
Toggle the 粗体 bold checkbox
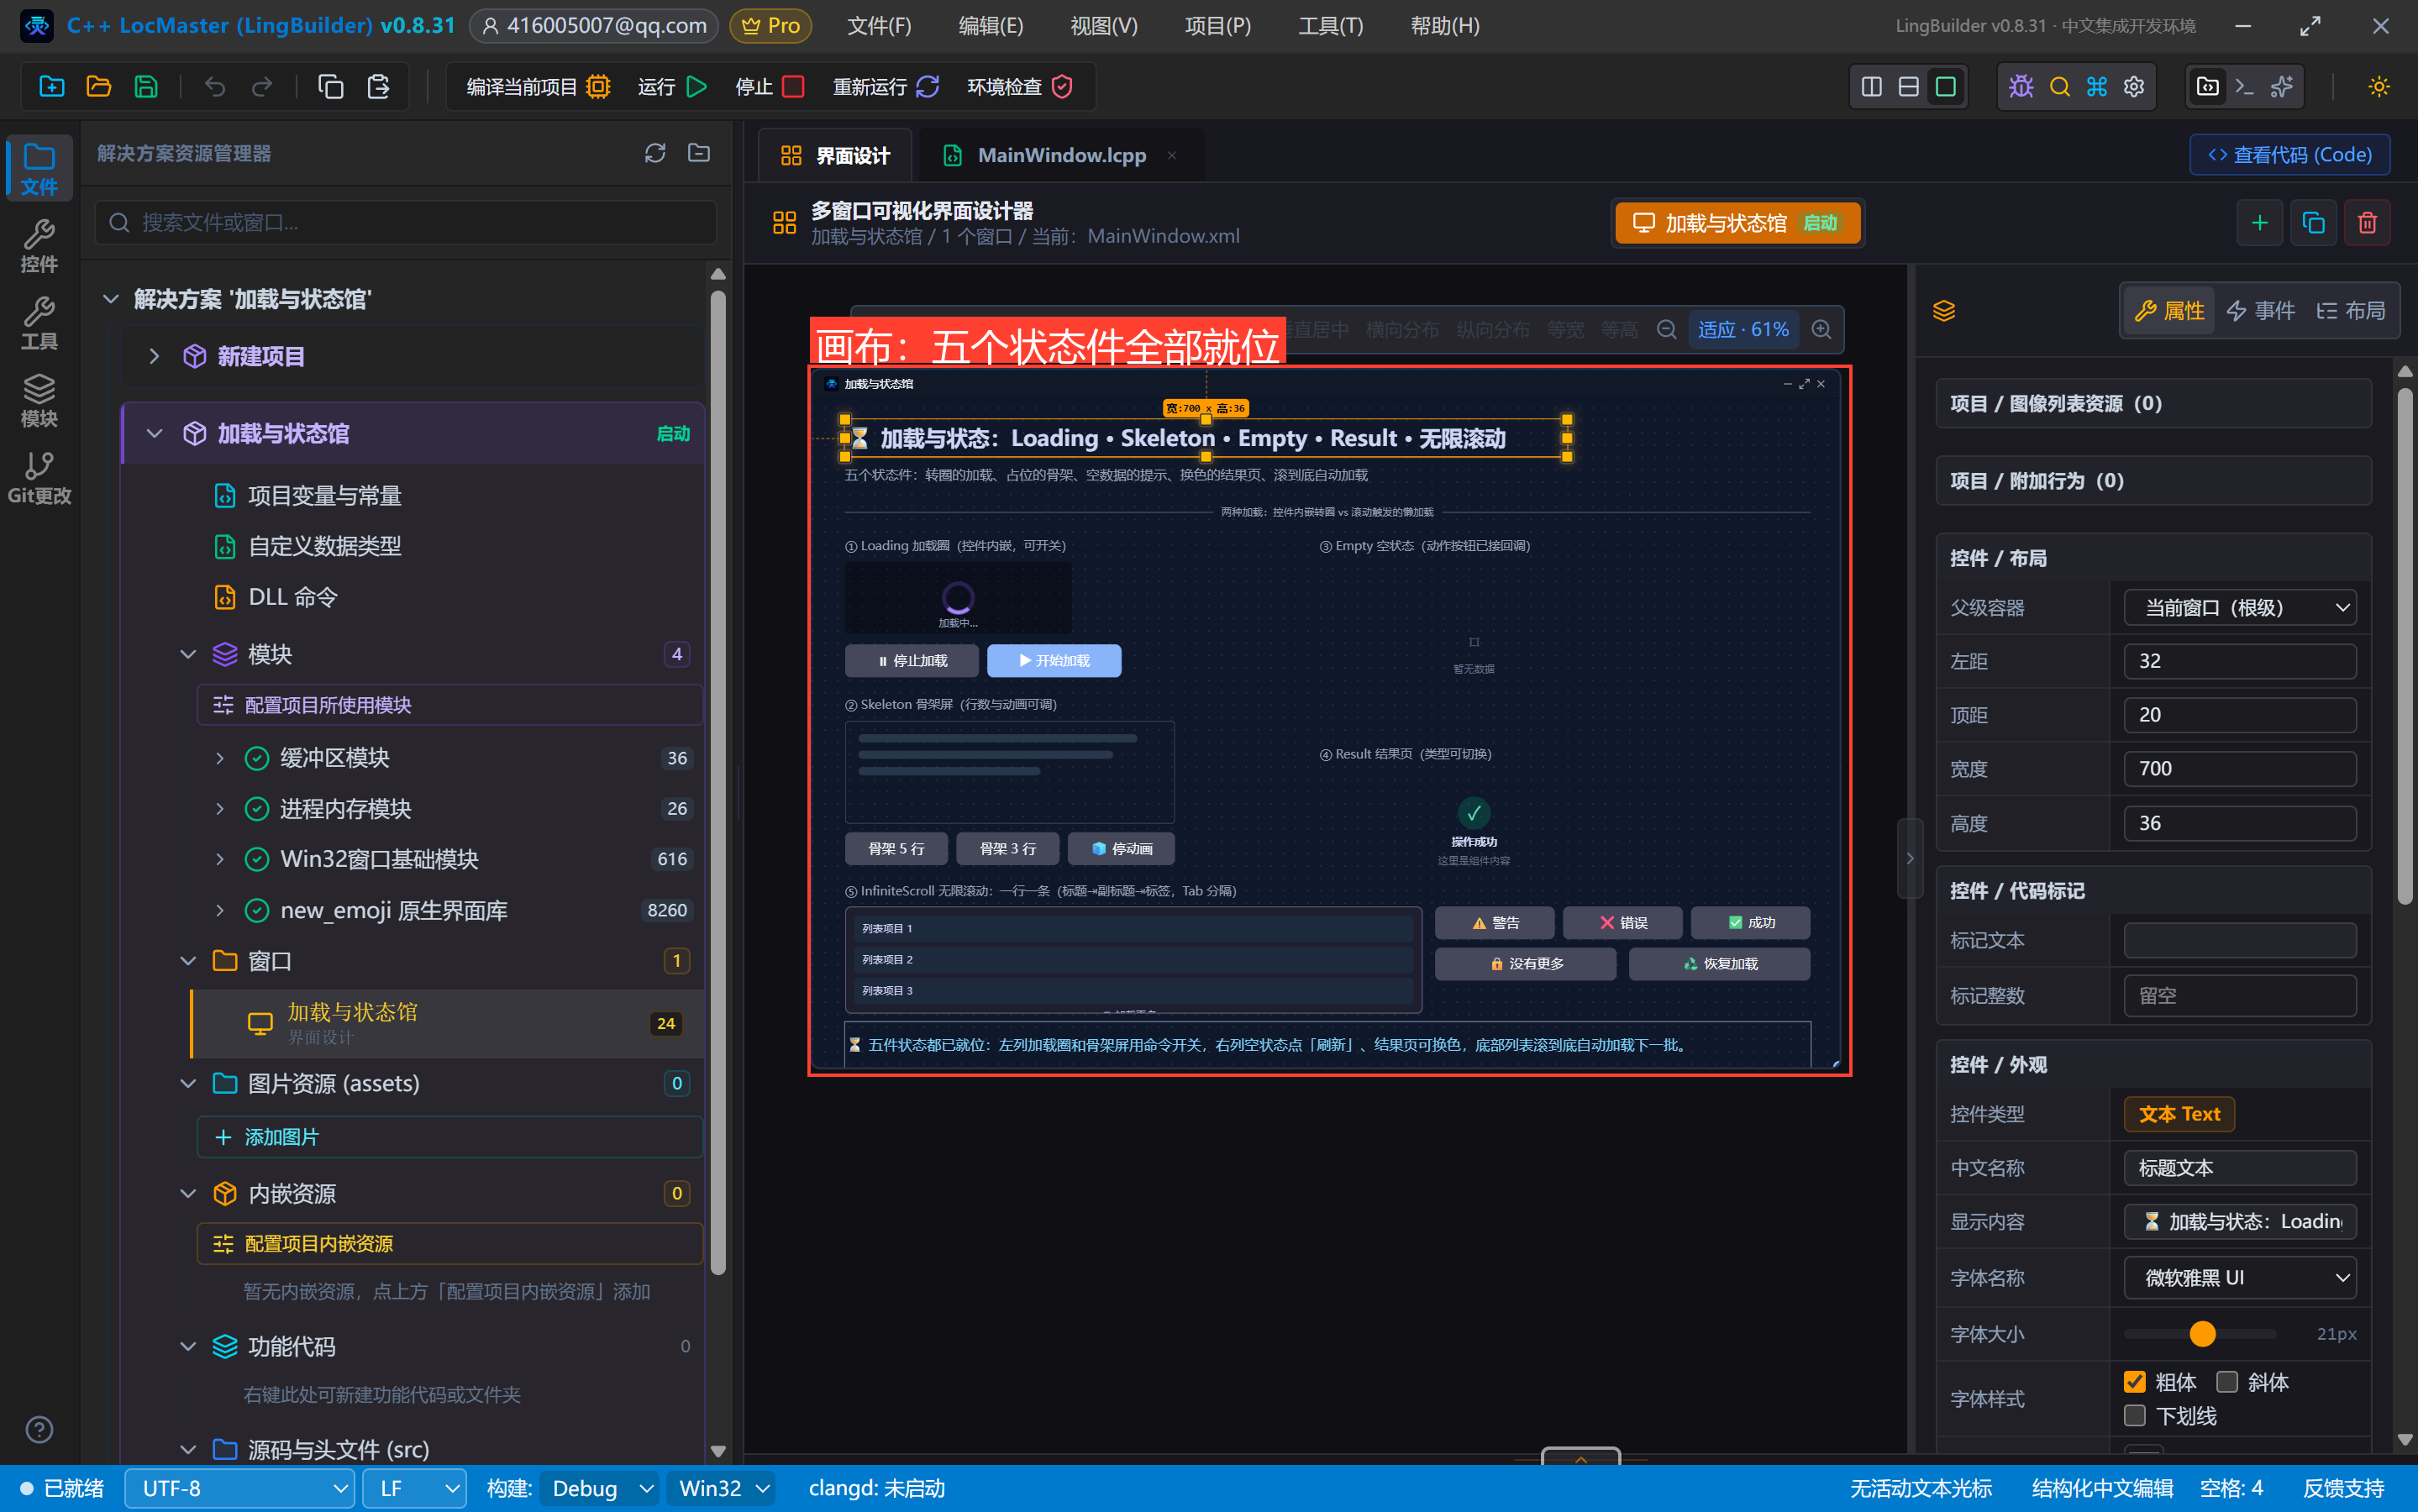2134,1382
